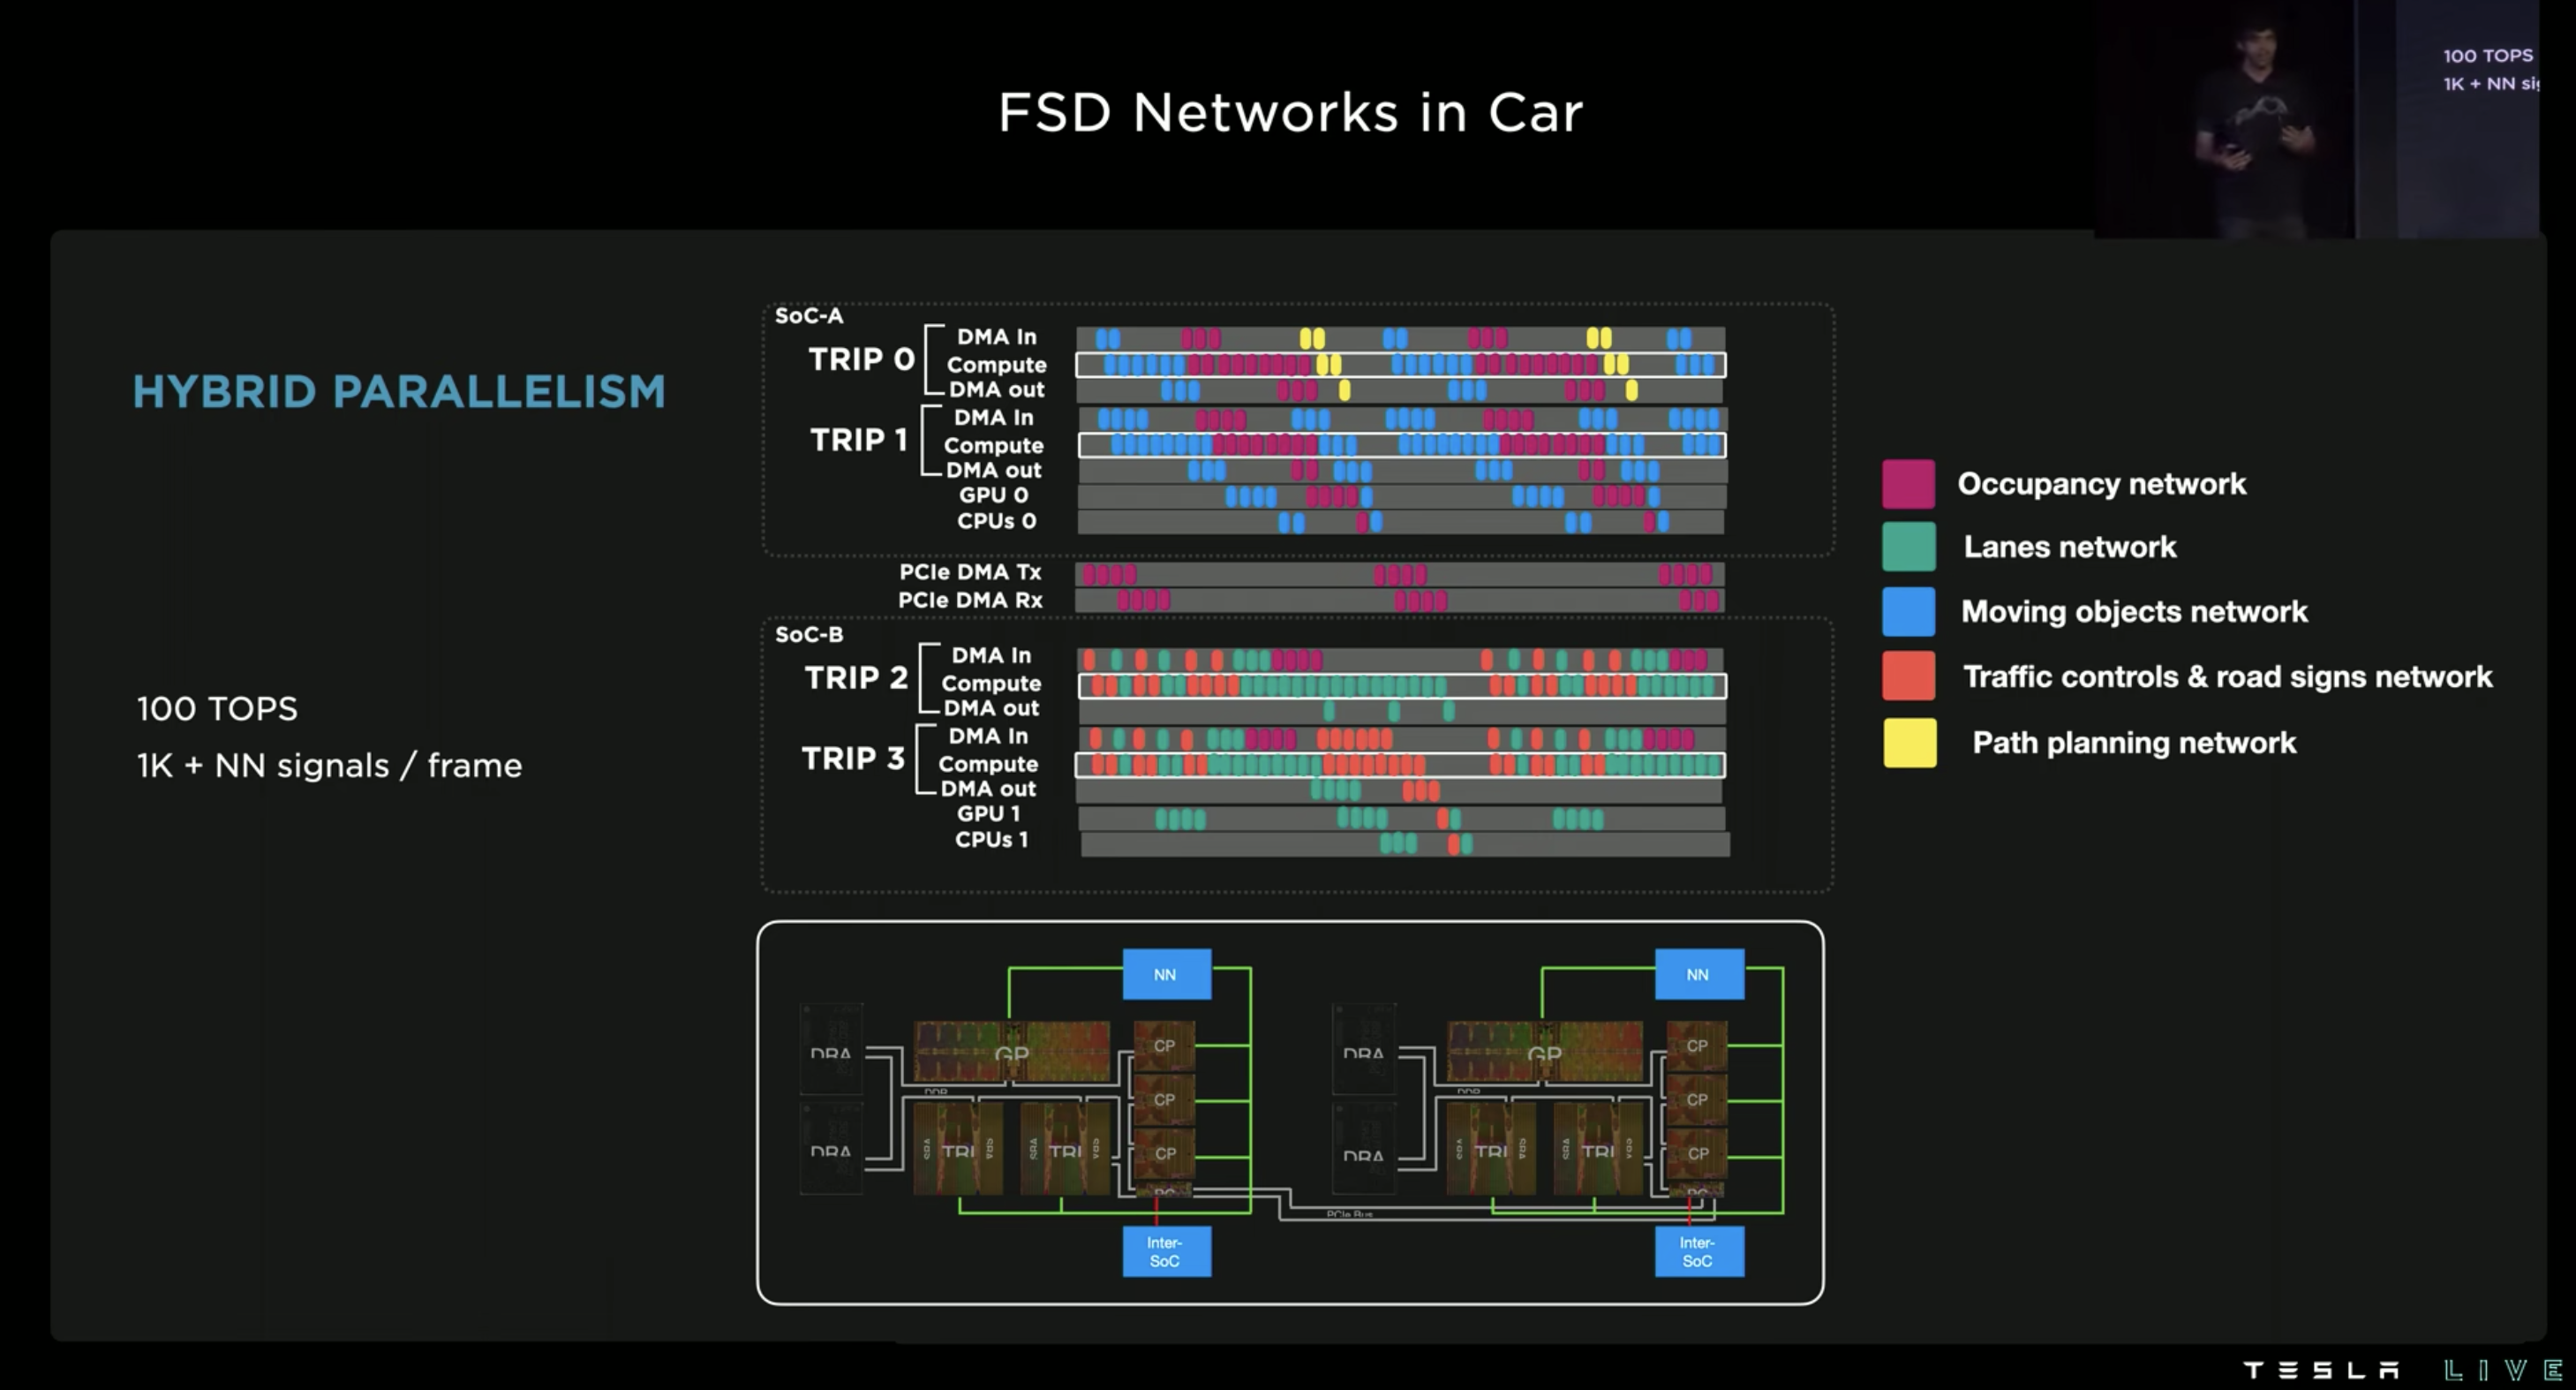Image resolution: width=2576 pixels, height=1390 pixels.
Task: Select the Path planning network legend icon
Action: point(1909,742)
